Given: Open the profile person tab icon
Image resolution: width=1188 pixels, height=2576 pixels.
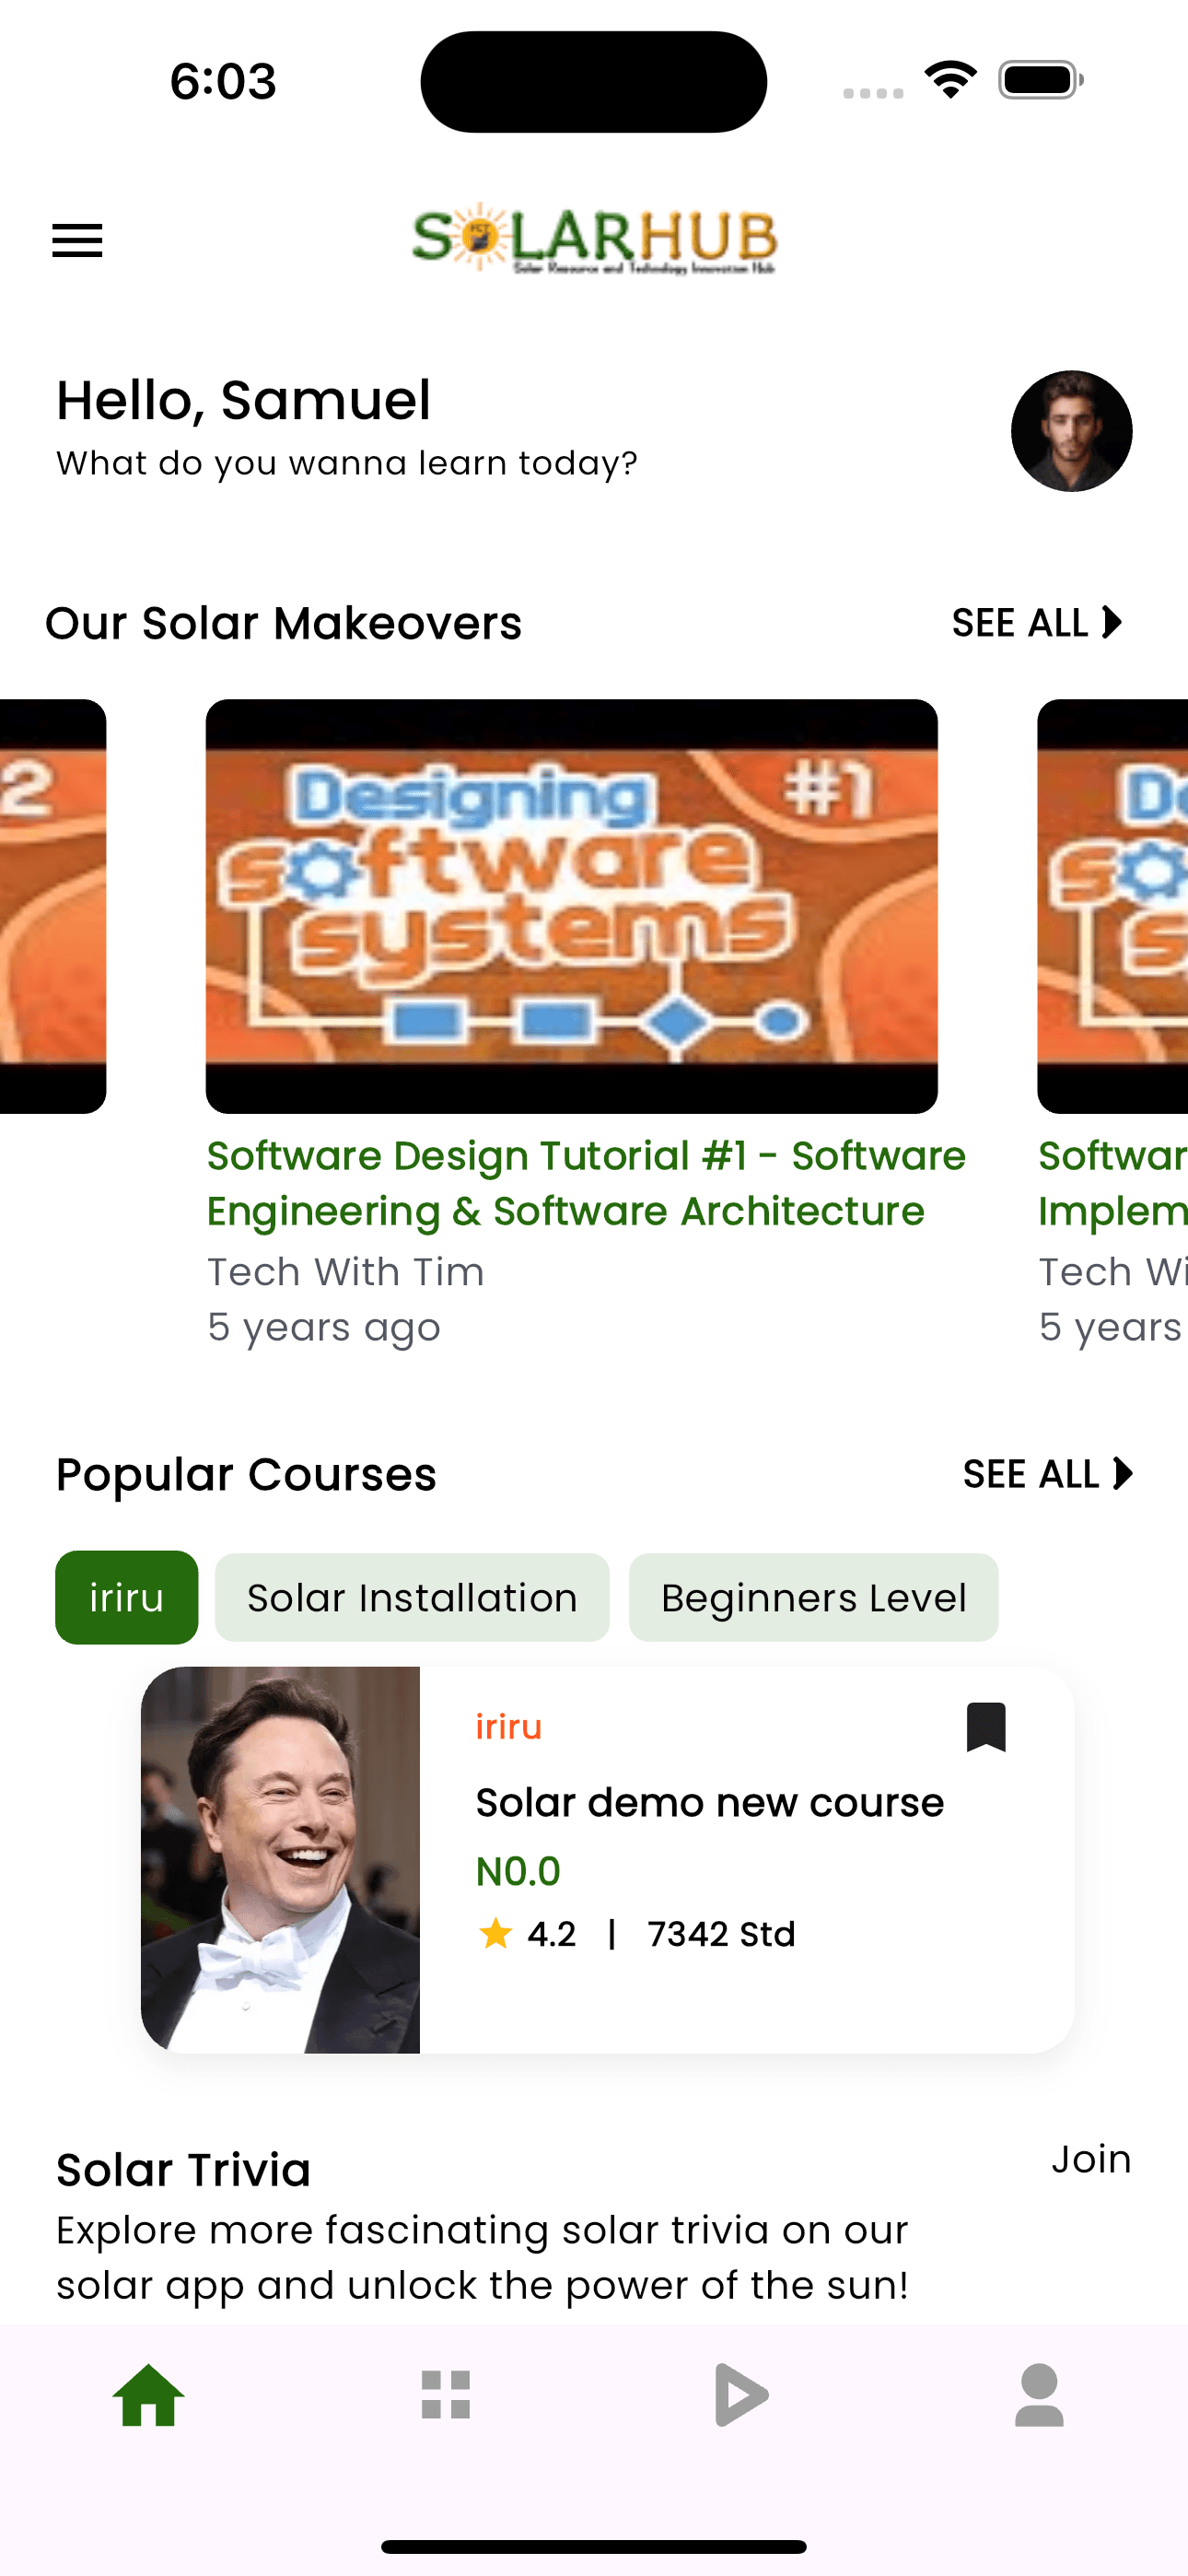Looking at the screenshot, I should (1039, 2396).
